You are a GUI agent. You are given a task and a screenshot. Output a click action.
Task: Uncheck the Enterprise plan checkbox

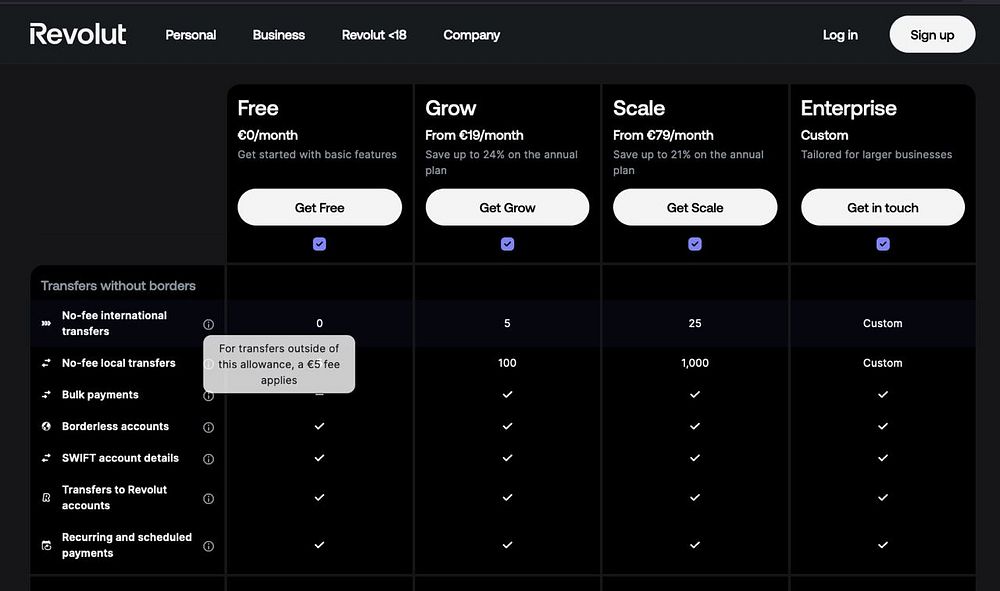point(883,244)
